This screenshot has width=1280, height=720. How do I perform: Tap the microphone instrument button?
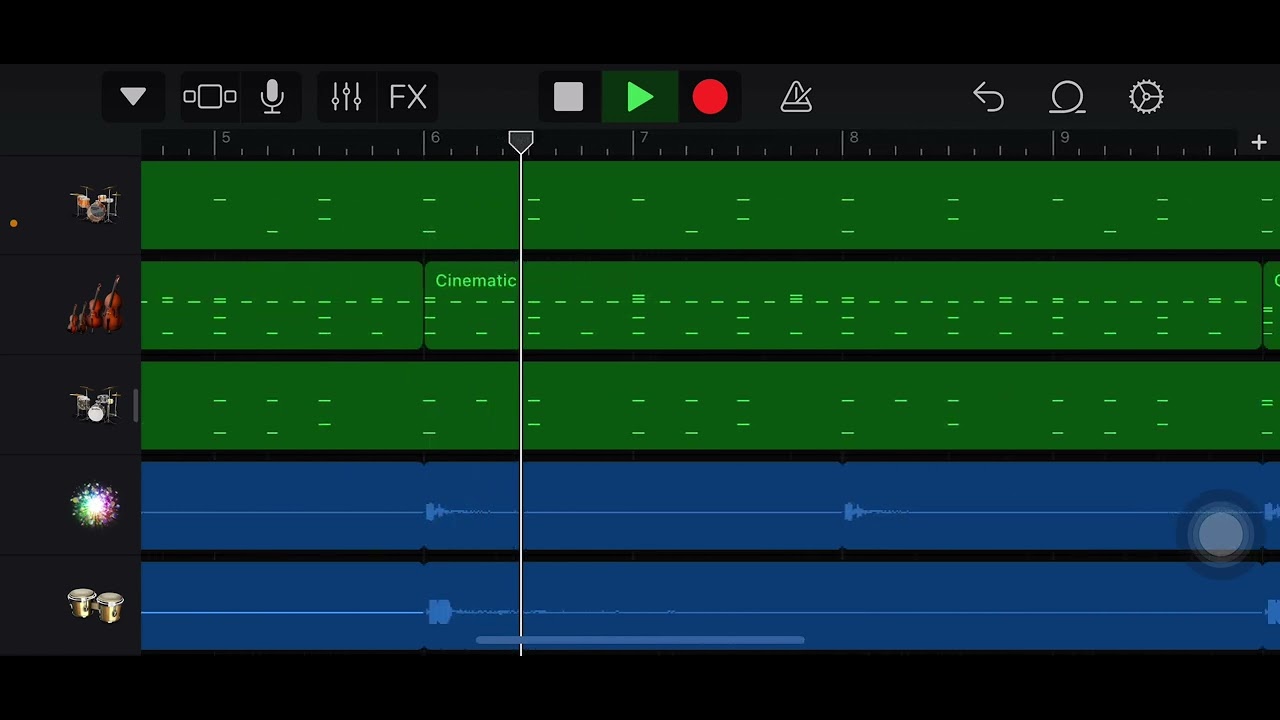(272, 97)
